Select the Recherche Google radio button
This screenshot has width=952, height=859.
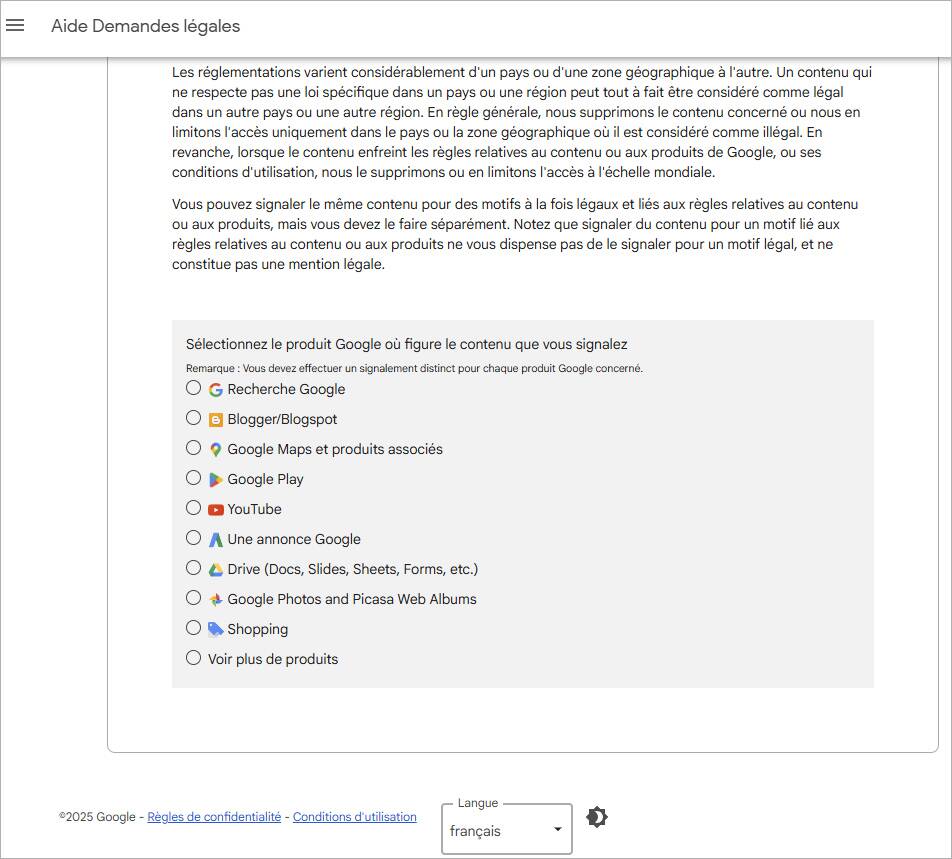pyautogui.click(x=194, y=388)
